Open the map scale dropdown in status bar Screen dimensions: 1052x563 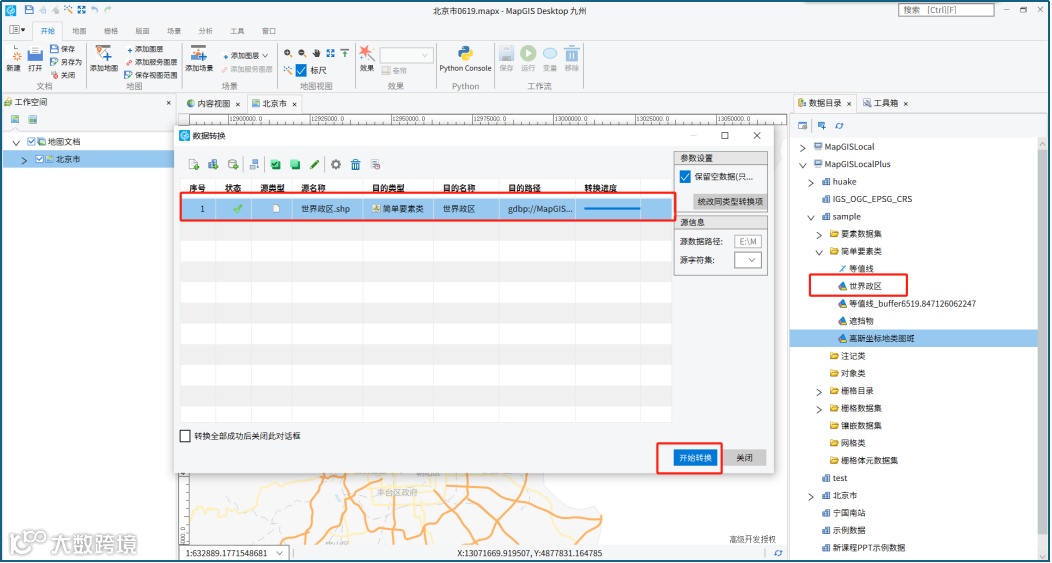pos(280,553)
